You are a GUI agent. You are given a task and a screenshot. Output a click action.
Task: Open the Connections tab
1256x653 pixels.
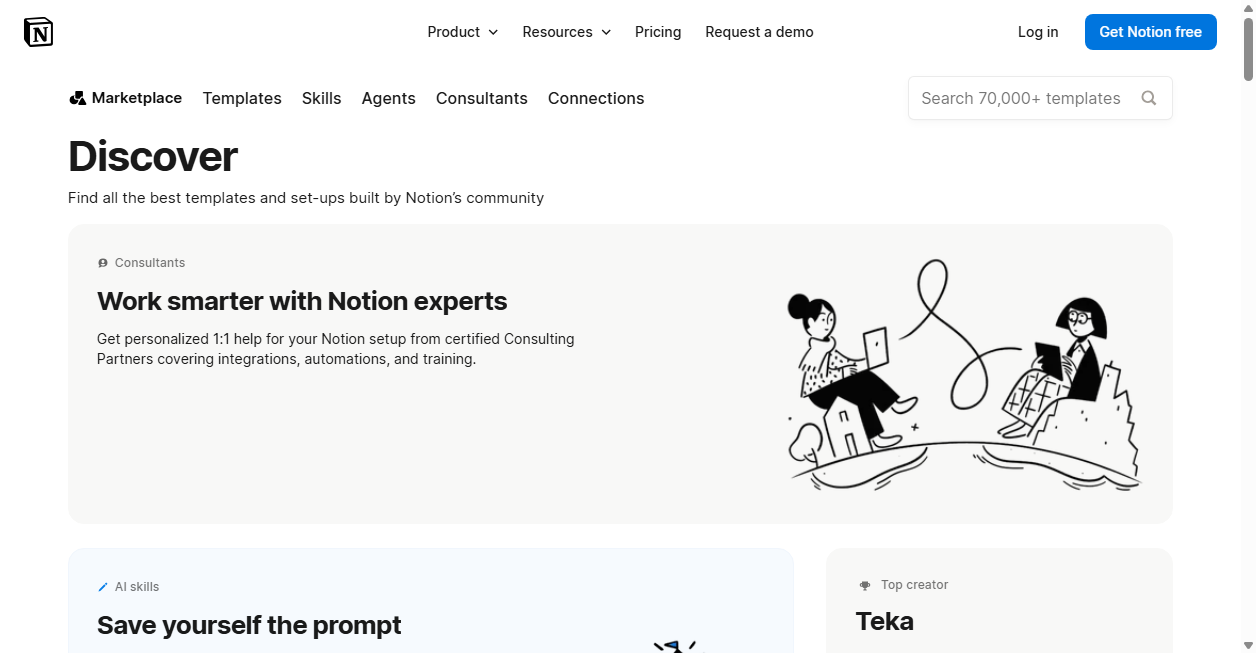click(x=596, y=98)
